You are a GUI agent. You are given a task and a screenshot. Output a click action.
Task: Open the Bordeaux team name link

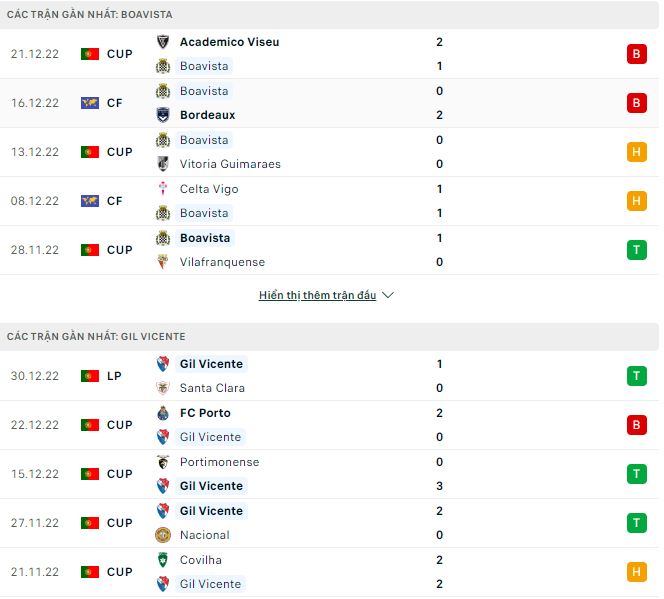tap(207, 115)
